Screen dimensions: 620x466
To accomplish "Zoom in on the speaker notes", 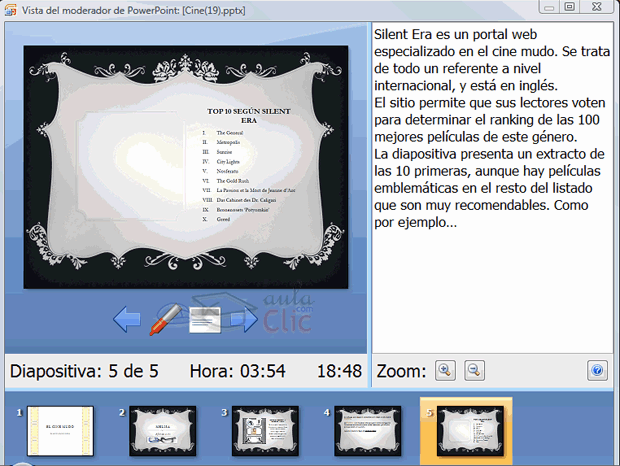I will click(x=445, y=371).
